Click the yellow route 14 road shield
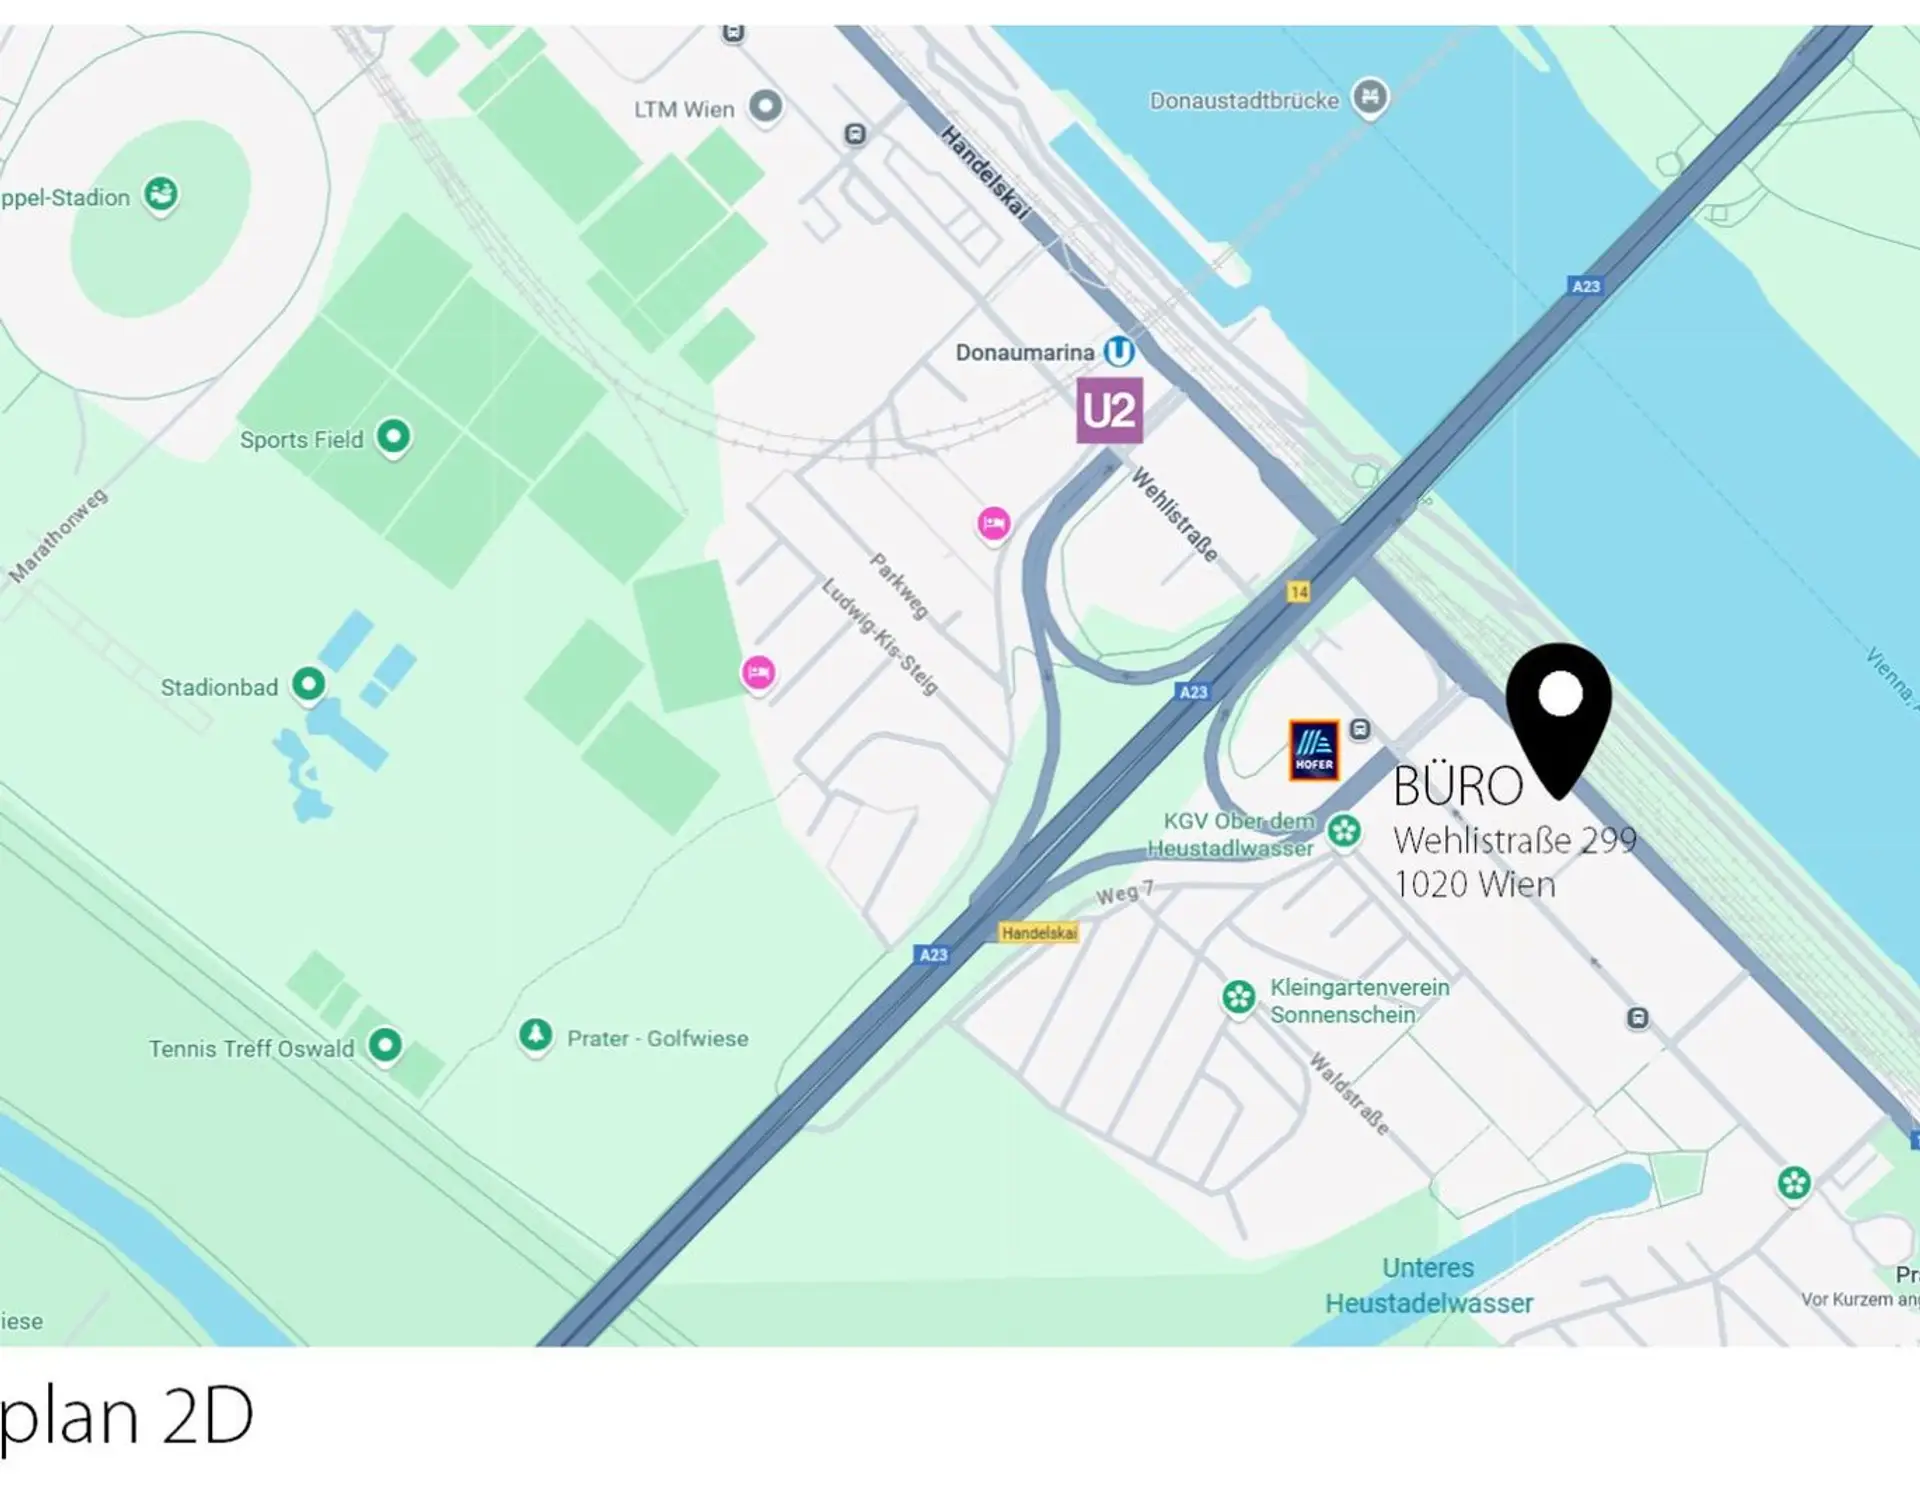This screenshot has width=1920, height=1486. pos(1299,592)
